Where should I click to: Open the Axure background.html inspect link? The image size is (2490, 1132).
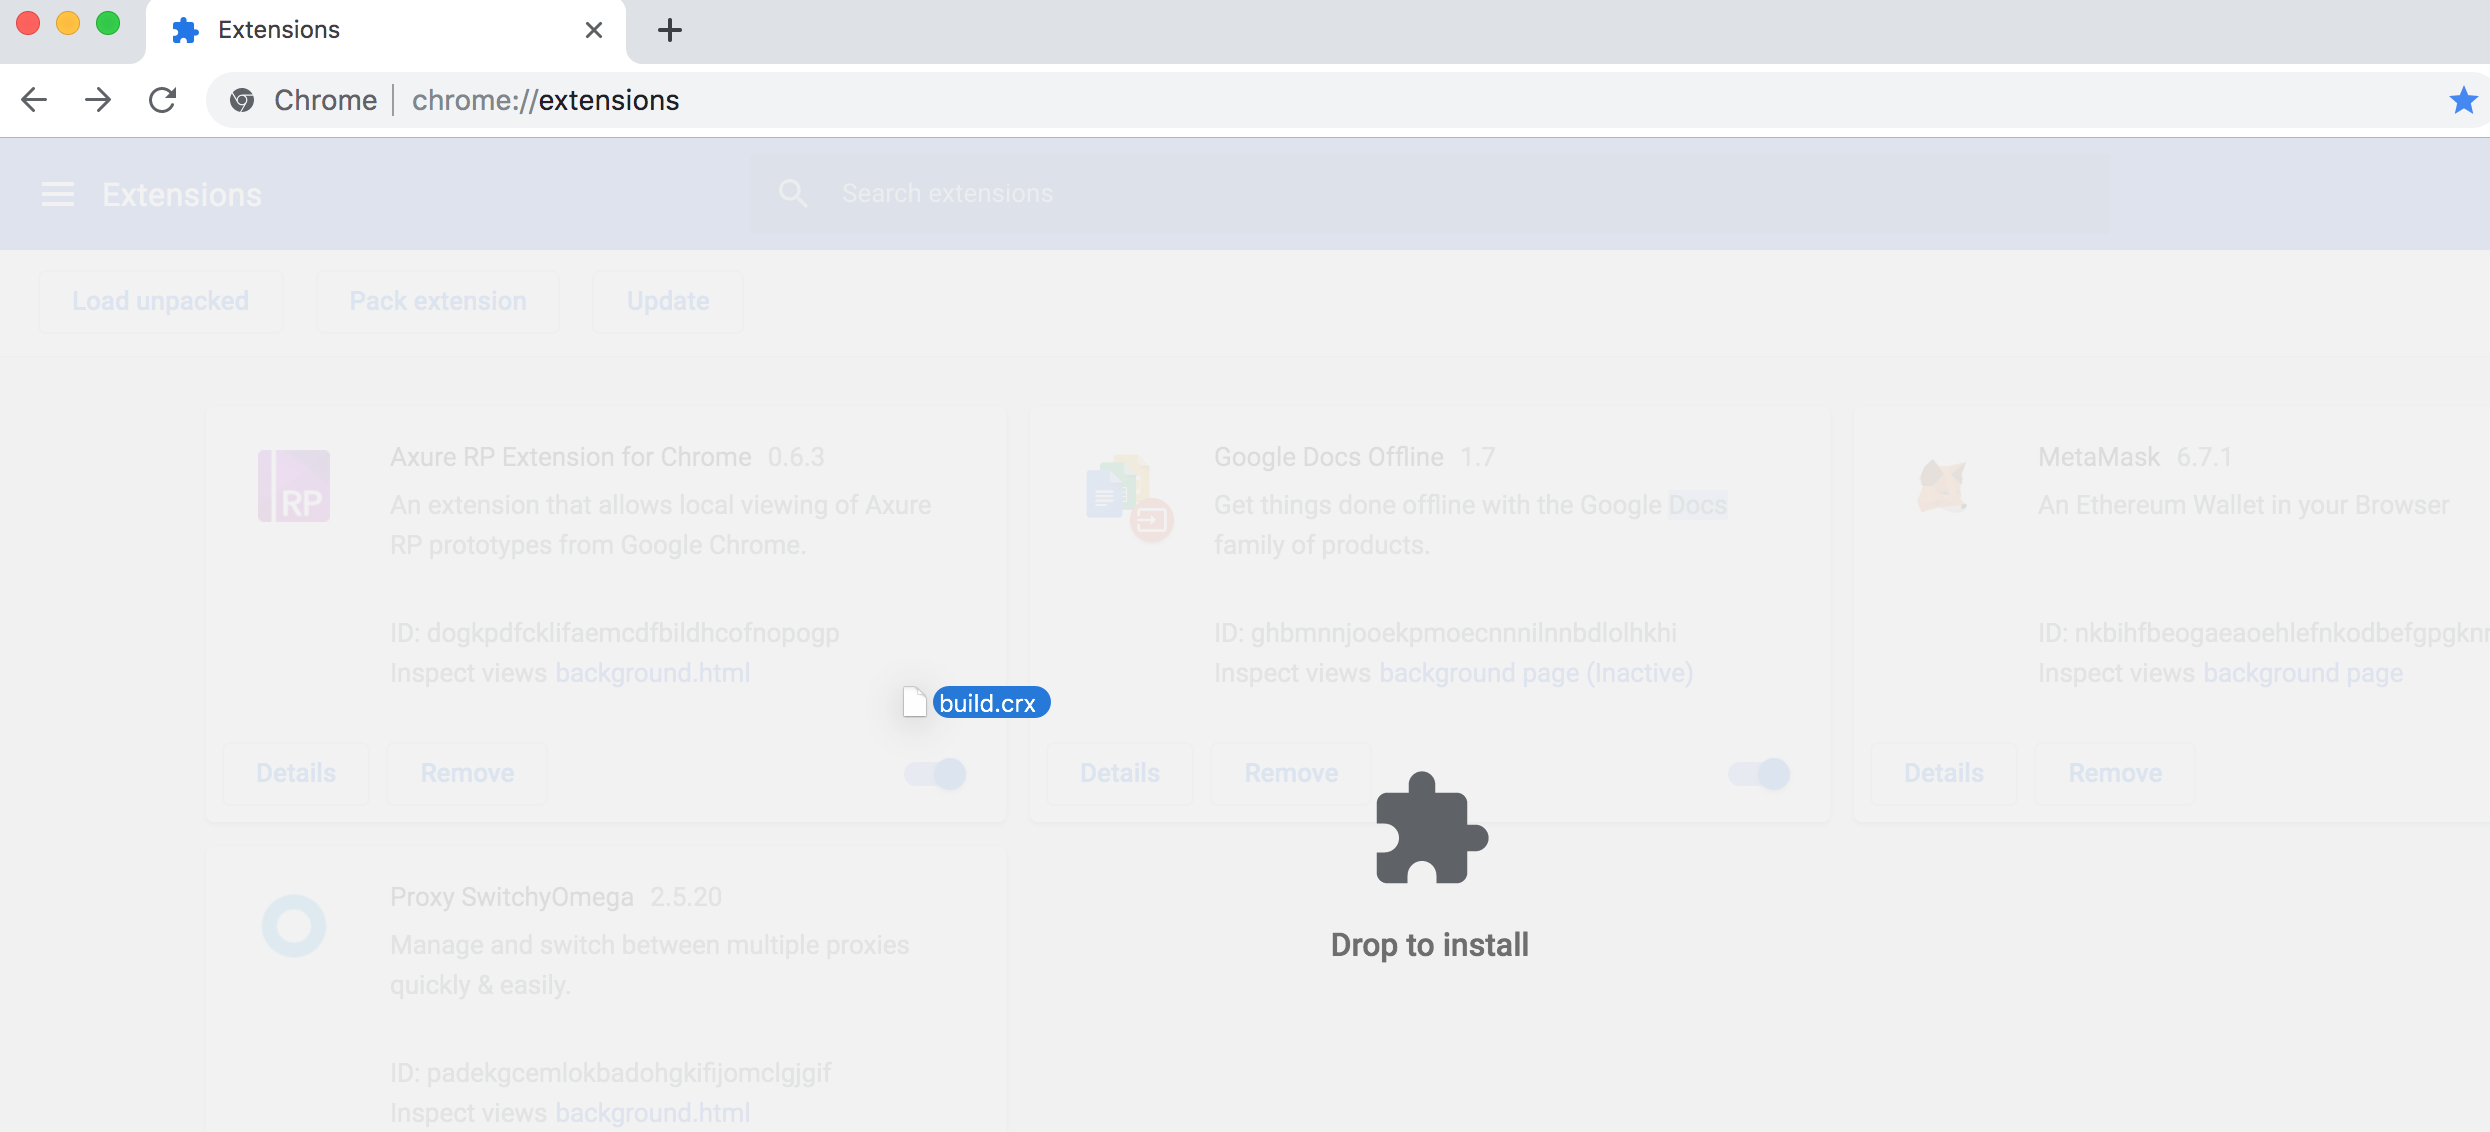coord(653,673)
